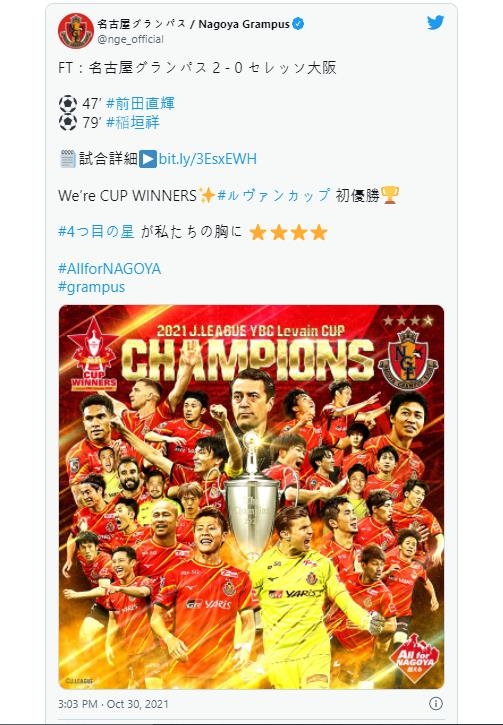
Task: Click the trophy emoji after 初優勝
Action: (x=390, y=195)
